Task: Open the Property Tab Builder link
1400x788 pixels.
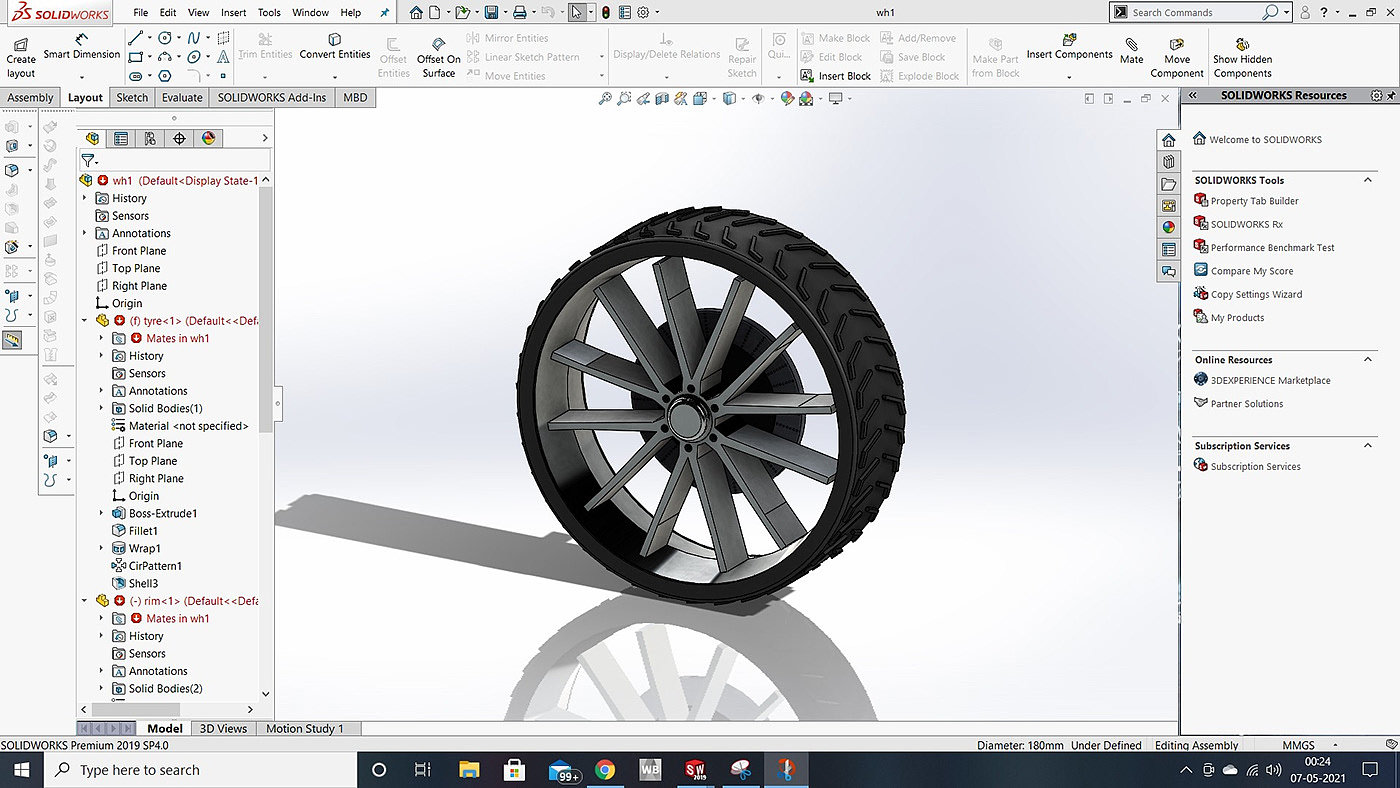Action: pos(1254,201)
